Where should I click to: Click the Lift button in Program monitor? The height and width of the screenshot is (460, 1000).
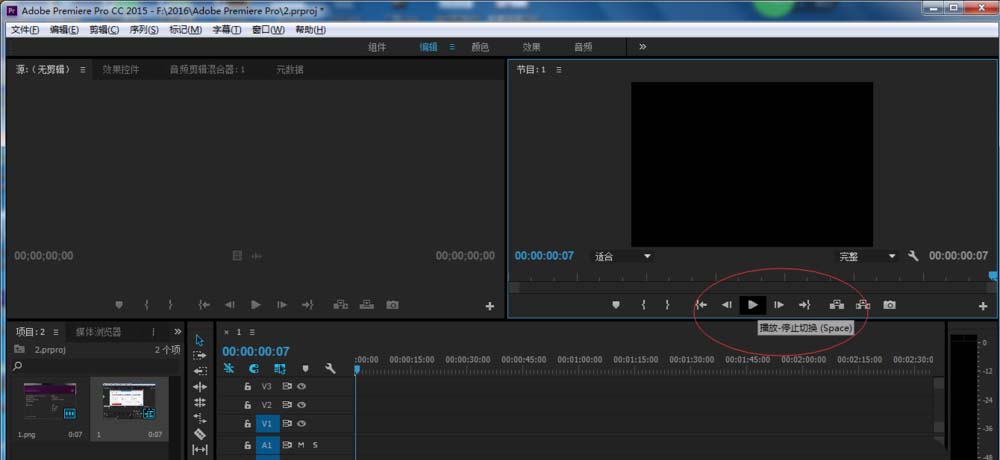837,305
